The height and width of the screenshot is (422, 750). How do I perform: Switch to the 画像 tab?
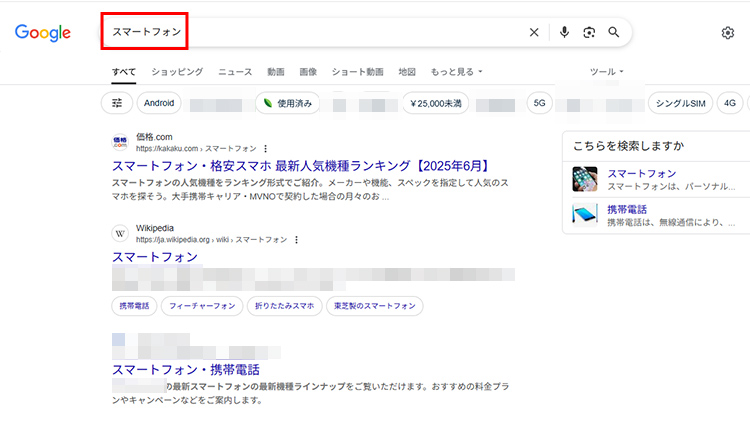(308, 72)
